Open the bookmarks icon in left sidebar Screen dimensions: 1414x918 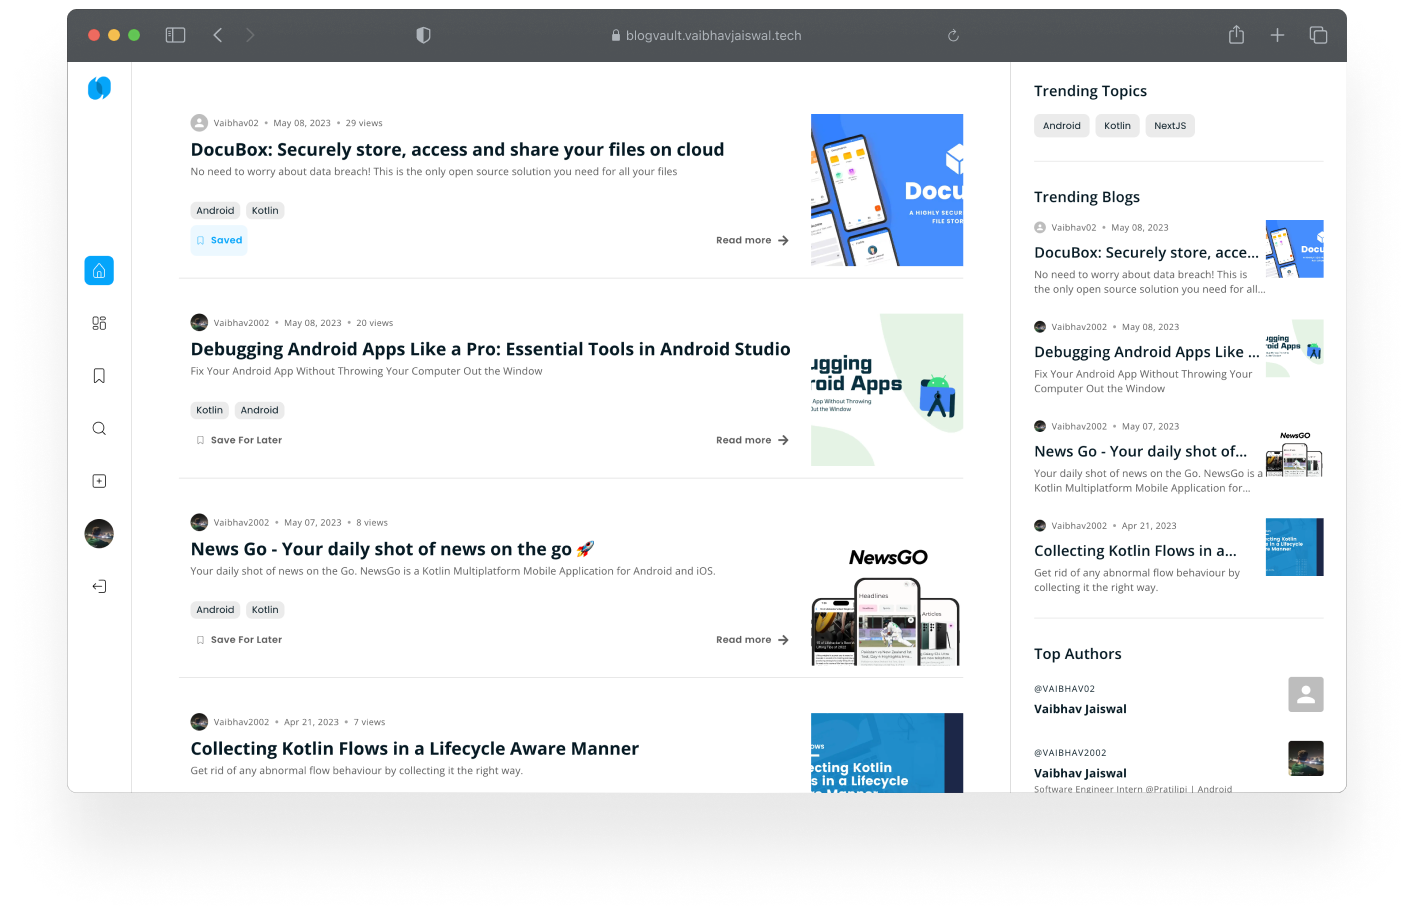pos(99,376)
